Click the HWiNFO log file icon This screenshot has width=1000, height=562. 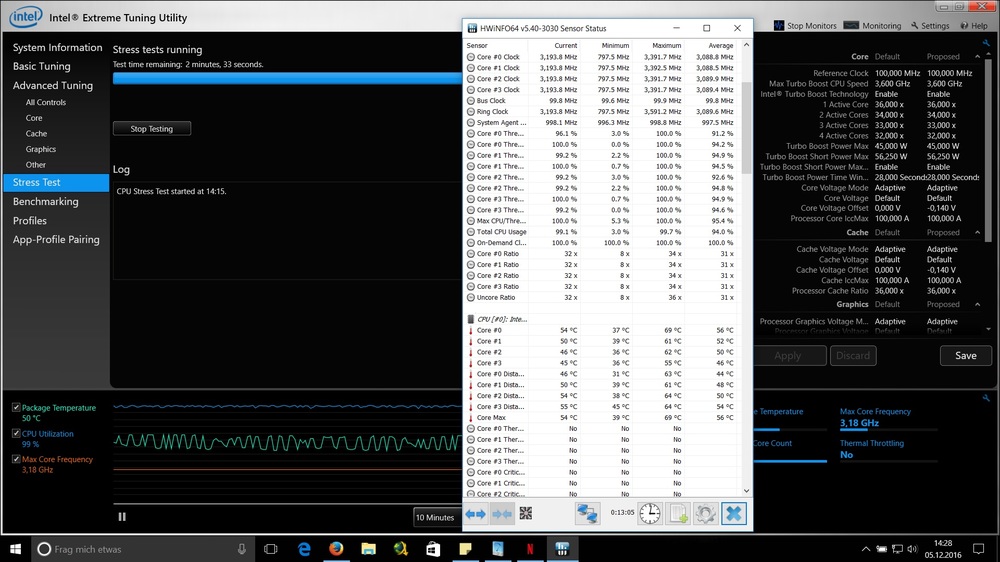coord(678,514)
